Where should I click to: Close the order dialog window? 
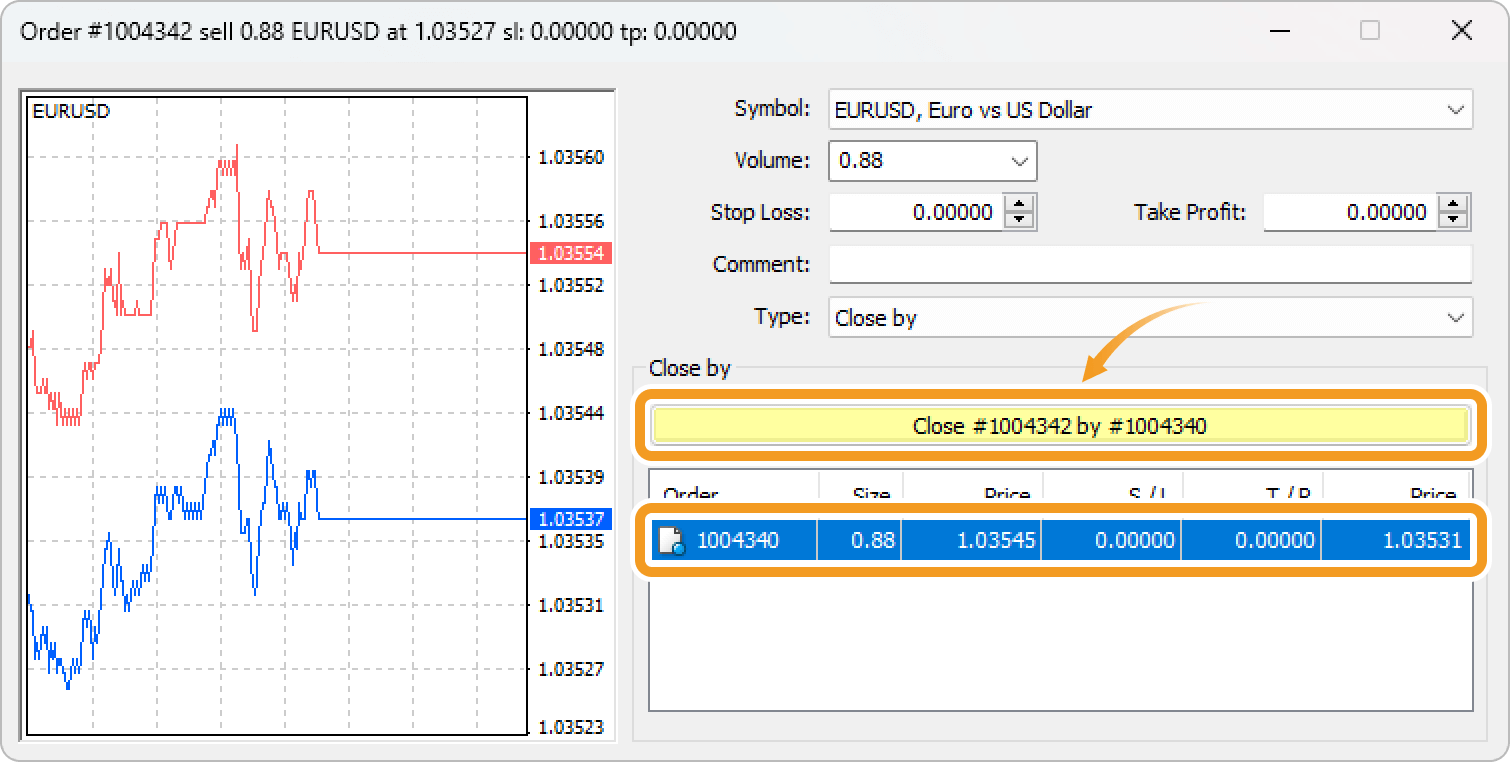[x=1461, y=31]
